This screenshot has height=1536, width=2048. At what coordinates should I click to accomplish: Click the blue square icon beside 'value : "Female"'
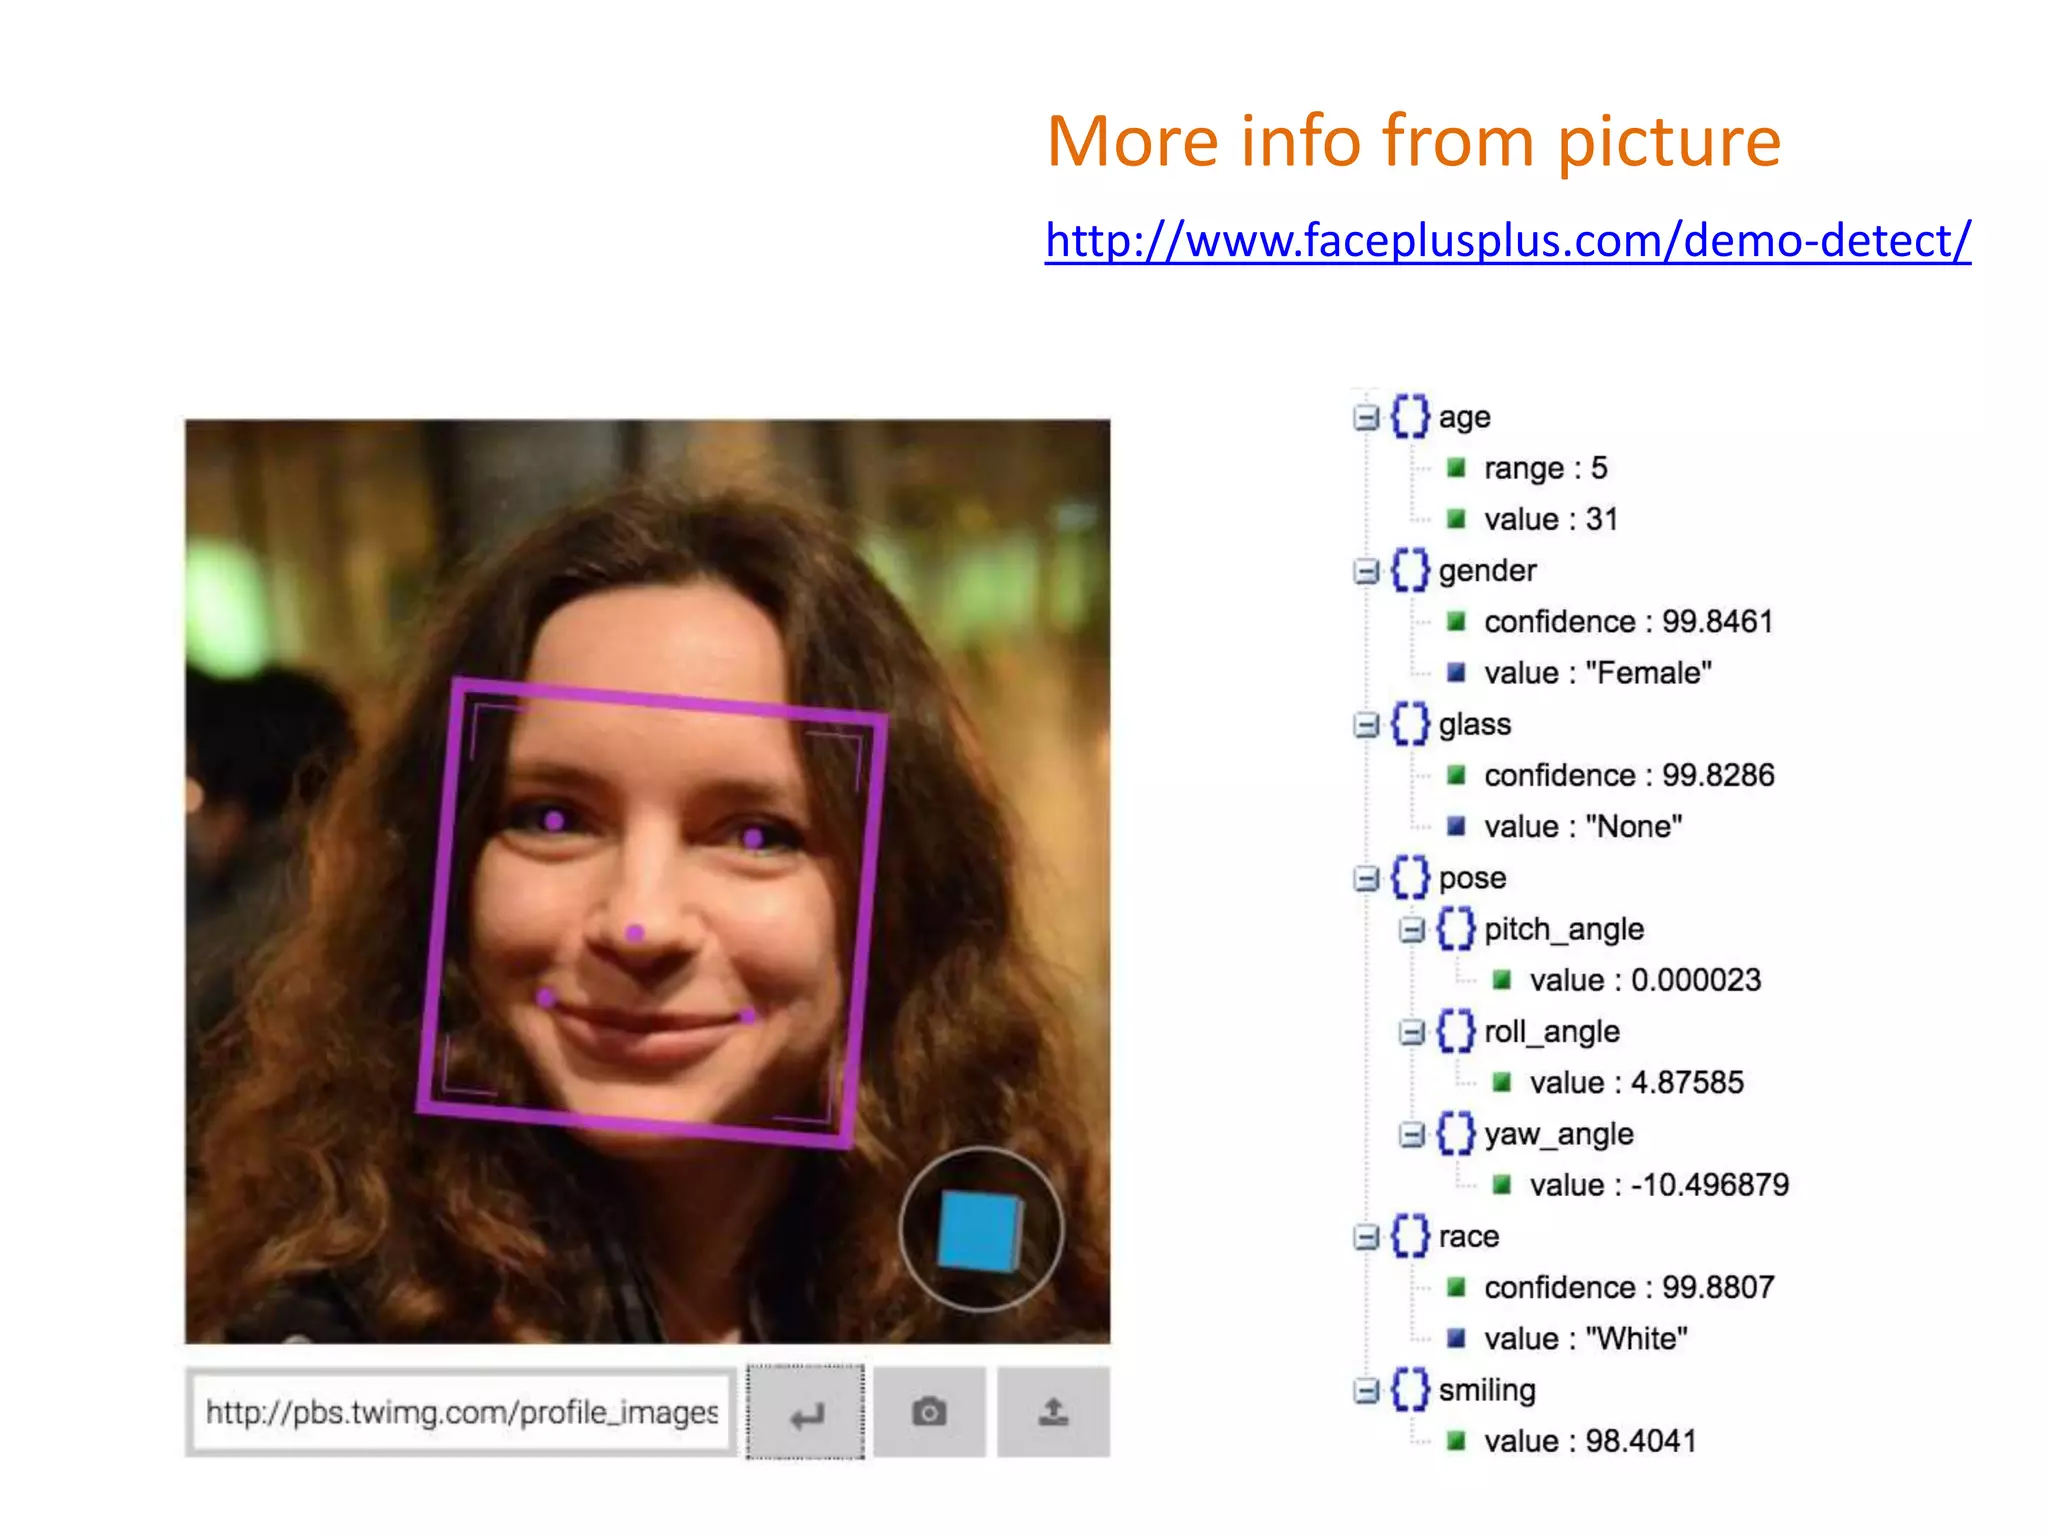click(x=1456, y=673)
